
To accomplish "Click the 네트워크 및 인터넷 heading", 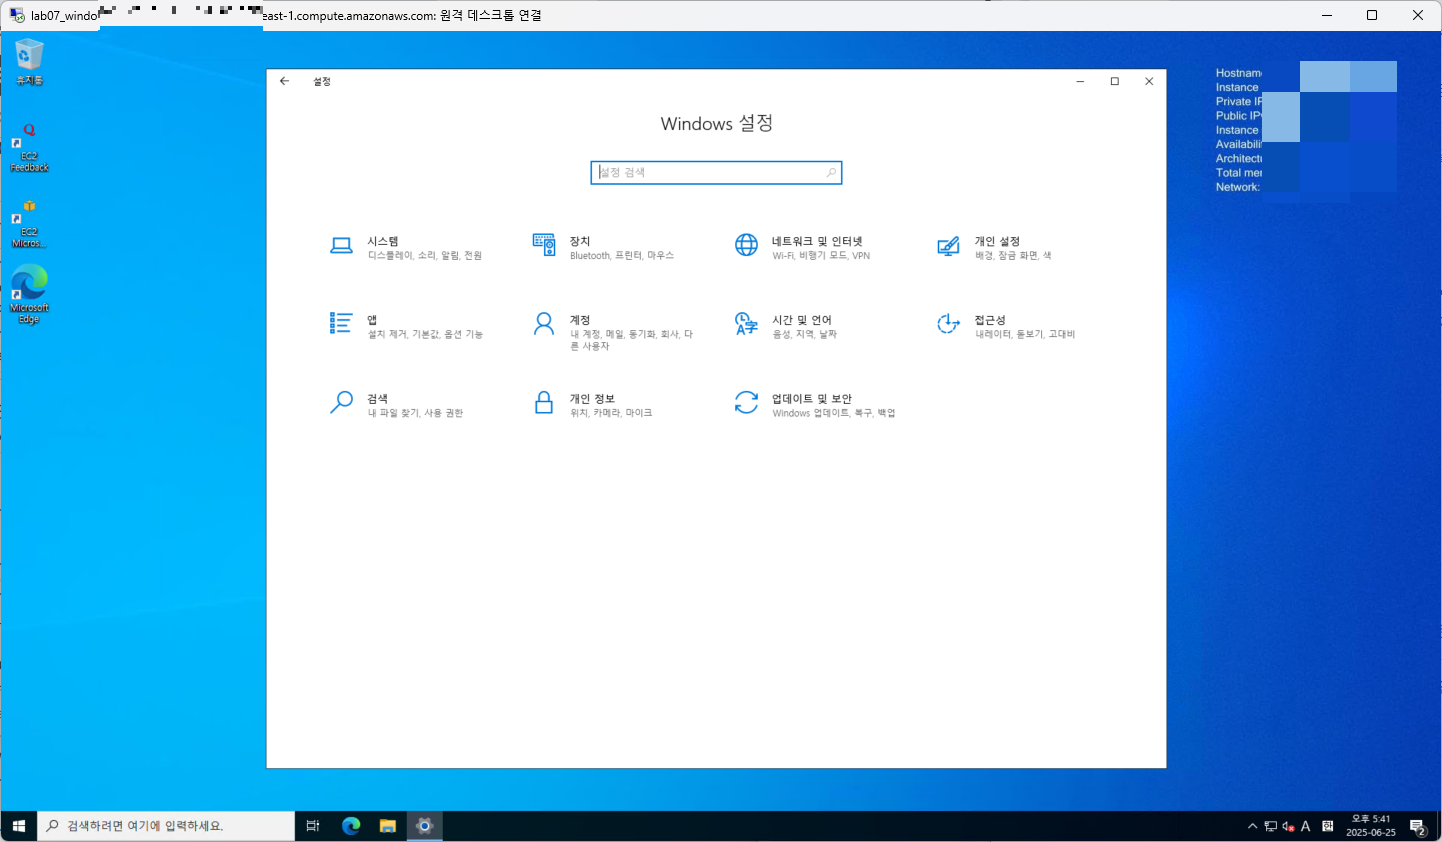I will (817, 241).
